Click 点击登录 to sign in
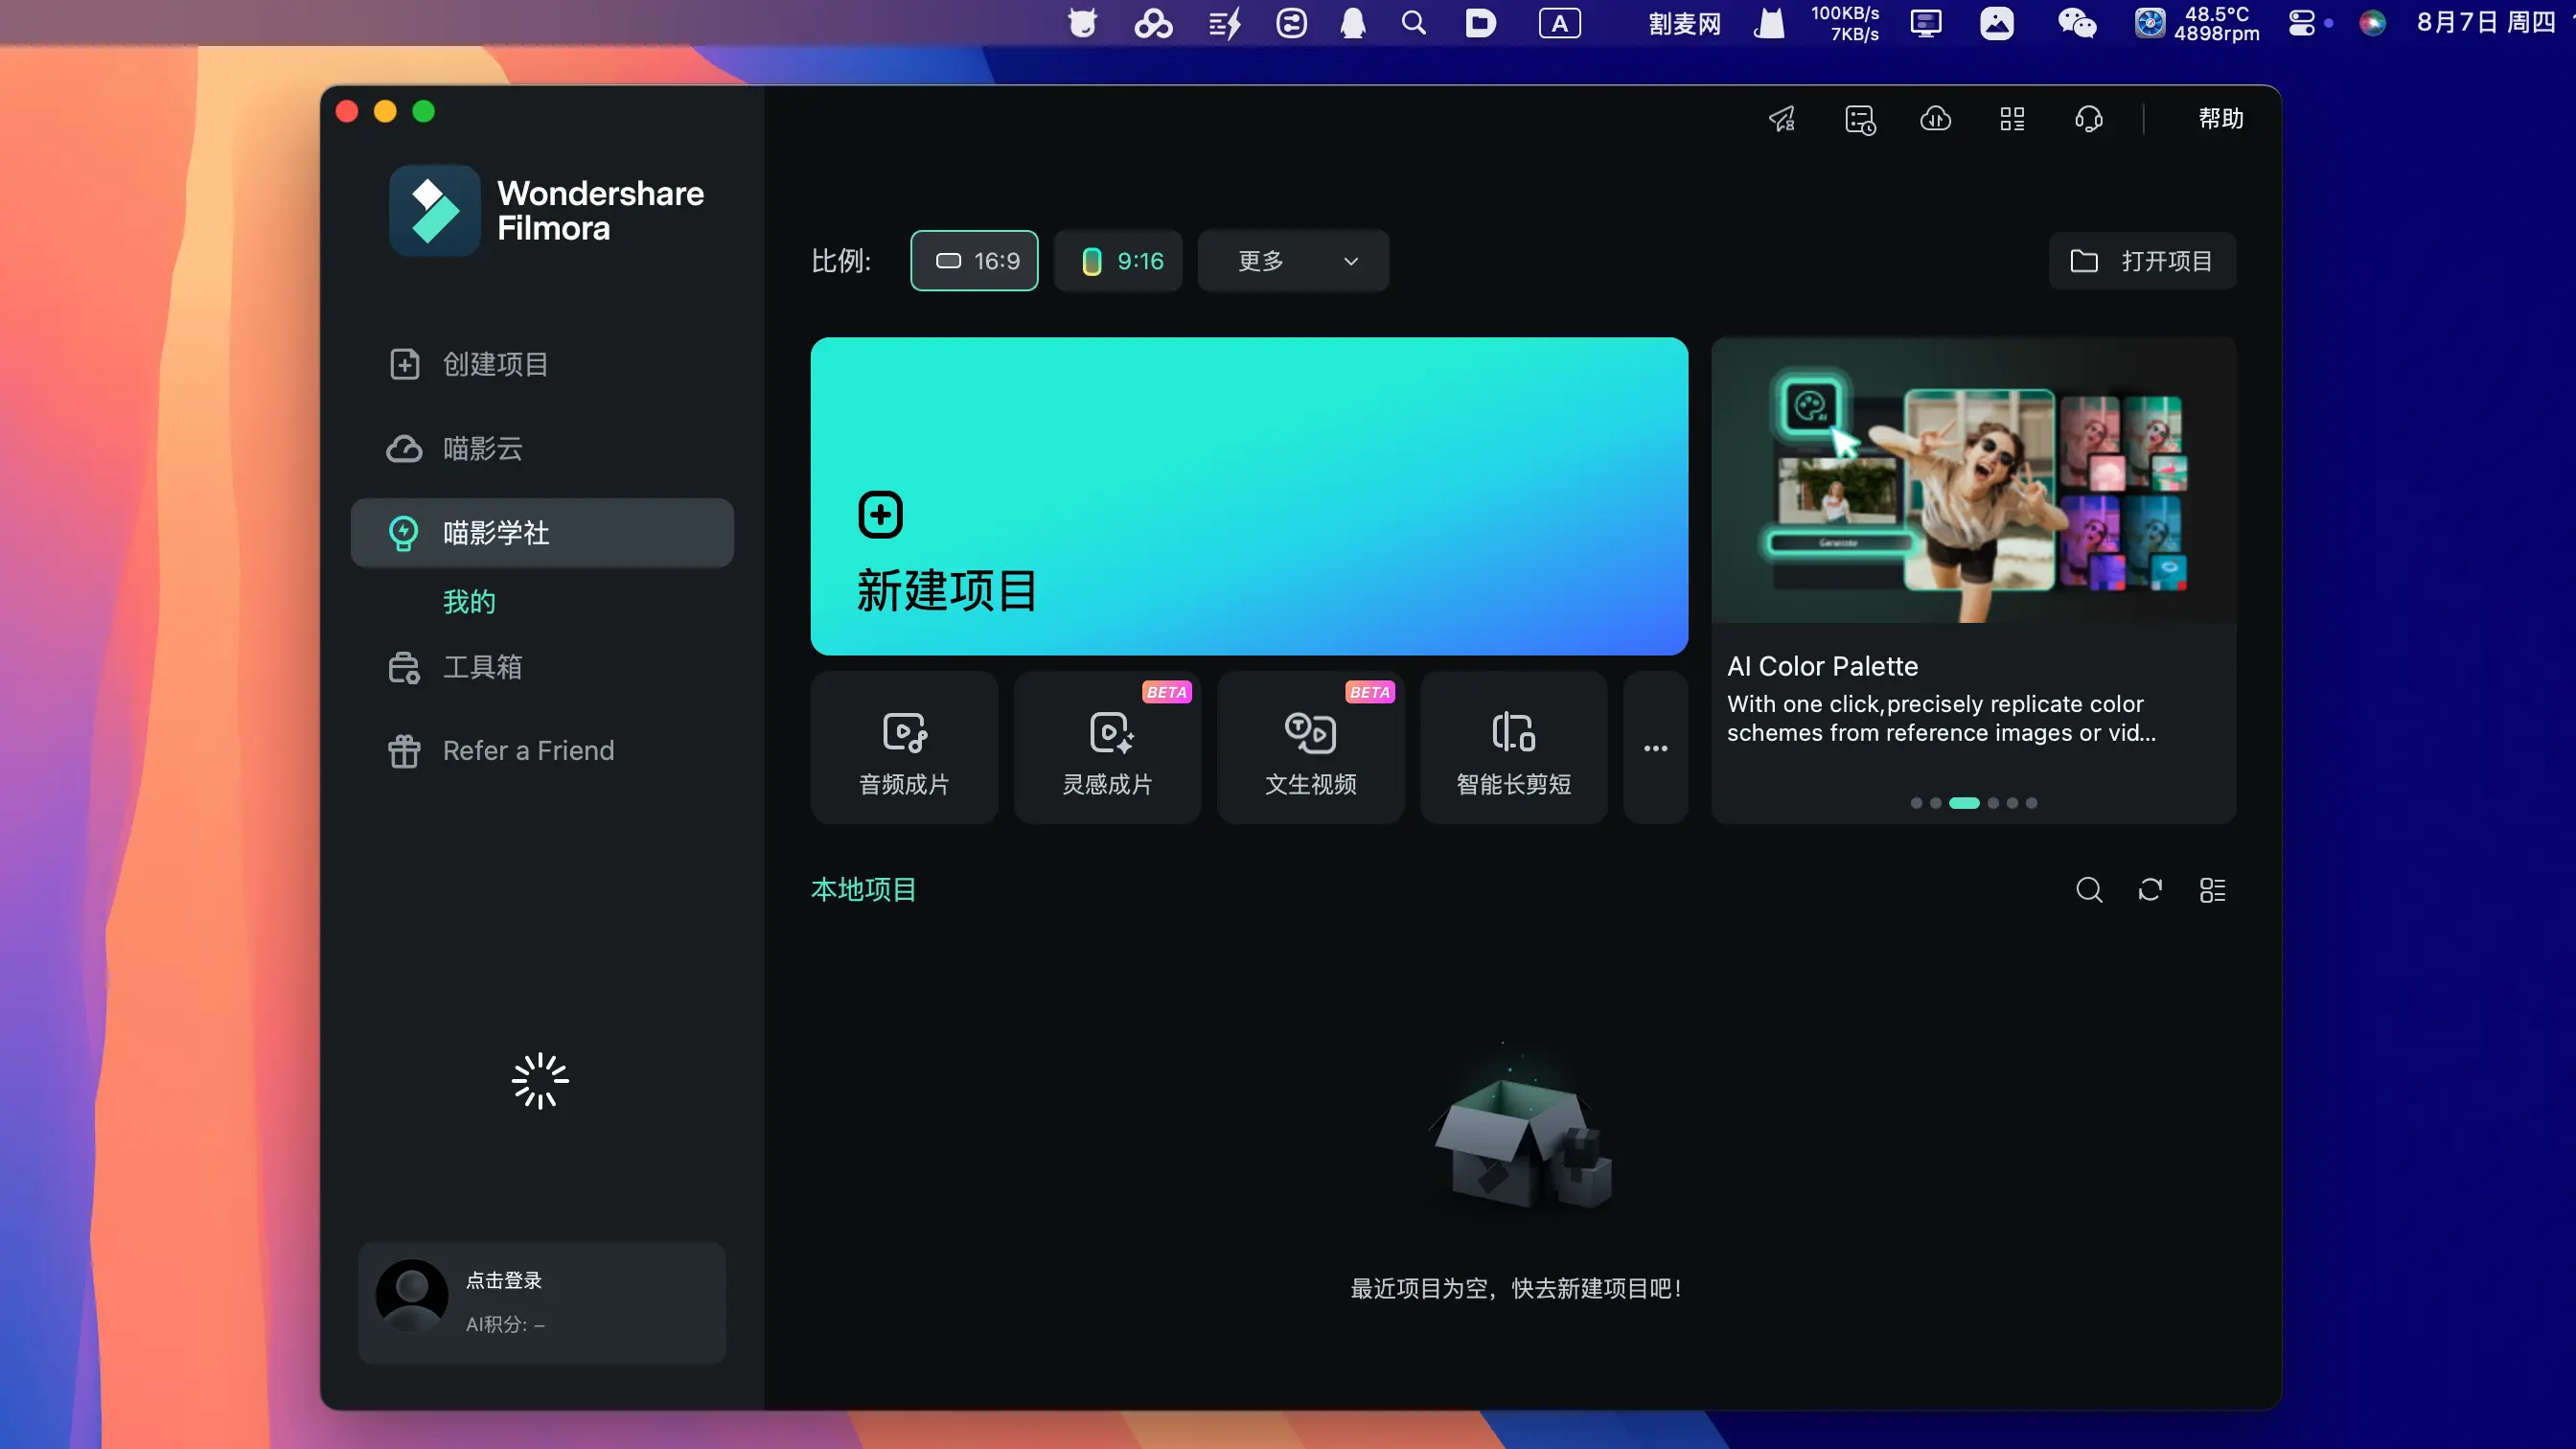This screenshot has height=1449, width=2576. point(503,1280)
